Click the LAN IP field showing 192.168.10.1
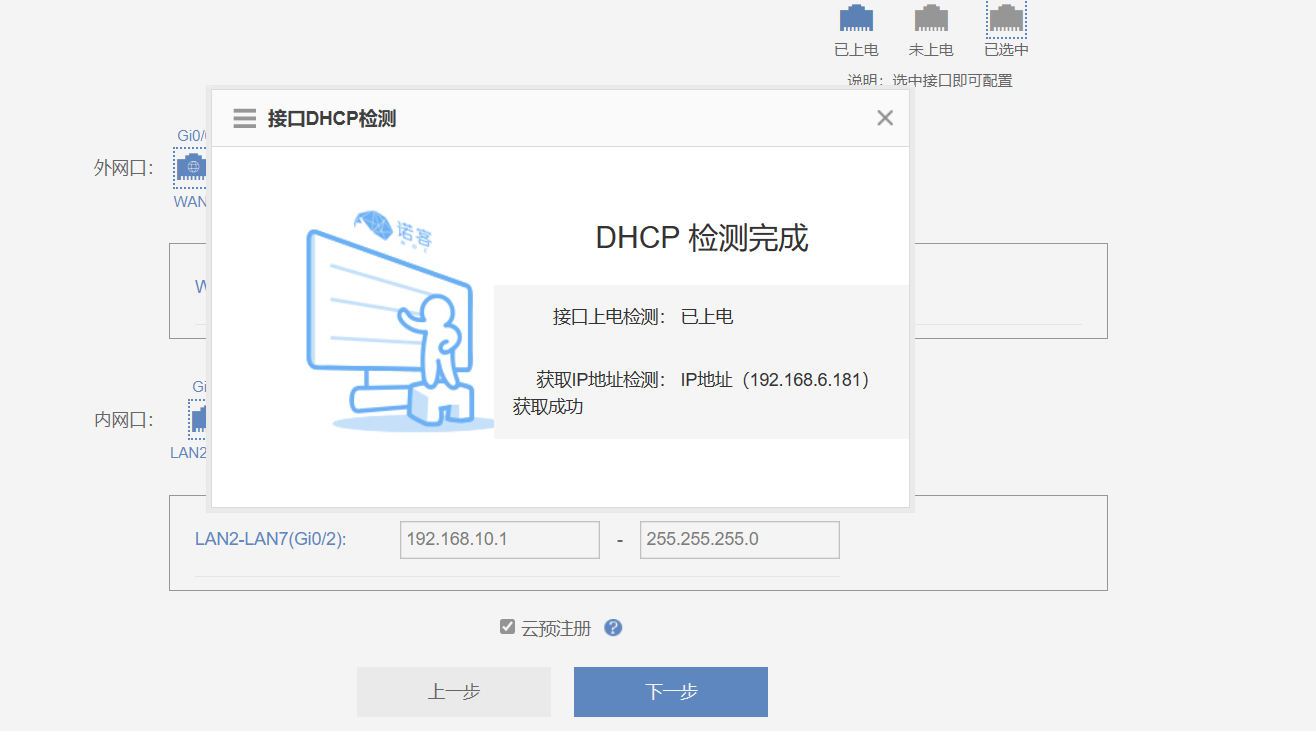The width and height of the screenshot is (1316, 731). coord(499,539)
